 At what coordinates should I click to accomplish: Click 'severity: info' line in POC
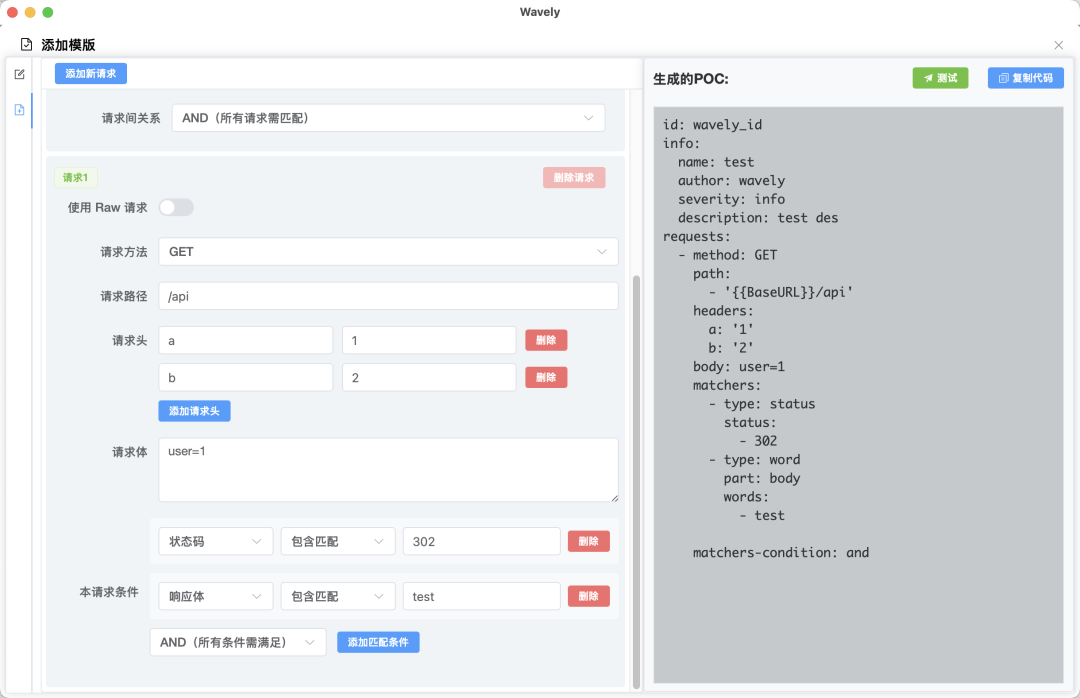(731, 199)
